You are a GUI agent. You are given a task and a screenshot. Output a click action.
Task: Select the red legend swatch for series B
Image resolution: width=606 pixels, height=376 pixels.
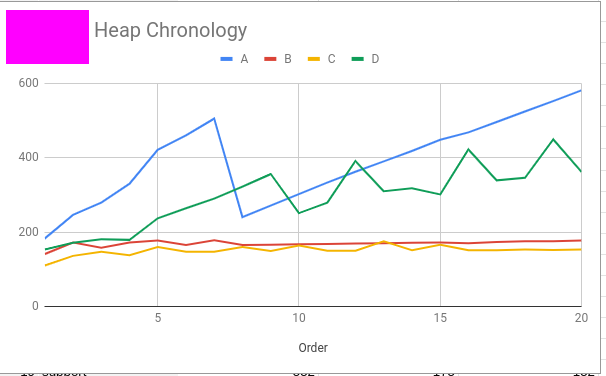coord(270,59)
